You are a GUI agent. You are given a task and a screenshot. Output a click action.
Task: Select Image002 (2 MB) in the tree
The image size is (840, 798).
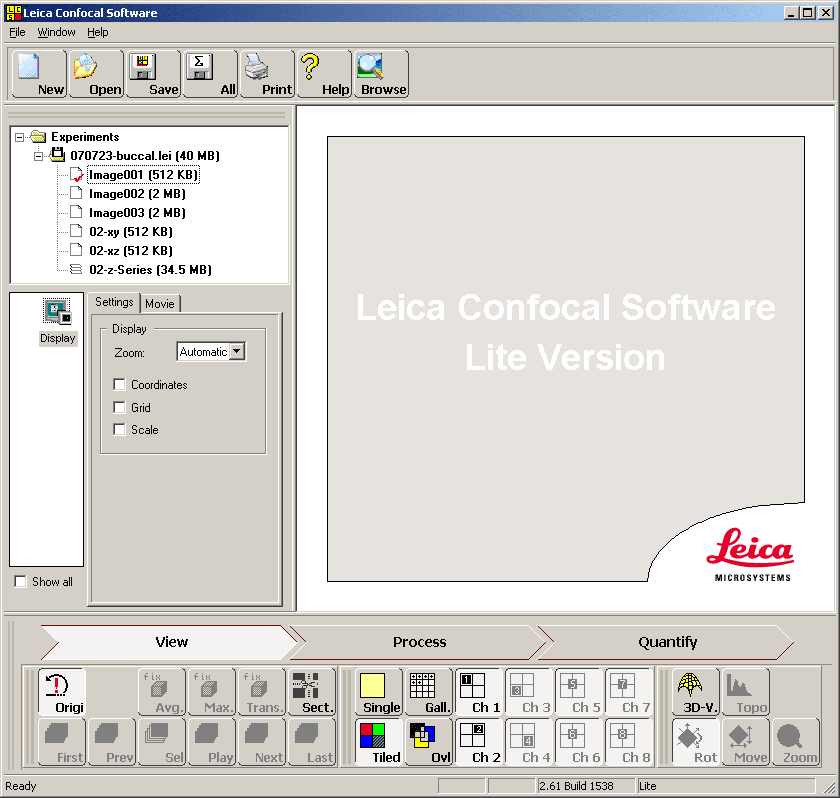pos(137,194)
